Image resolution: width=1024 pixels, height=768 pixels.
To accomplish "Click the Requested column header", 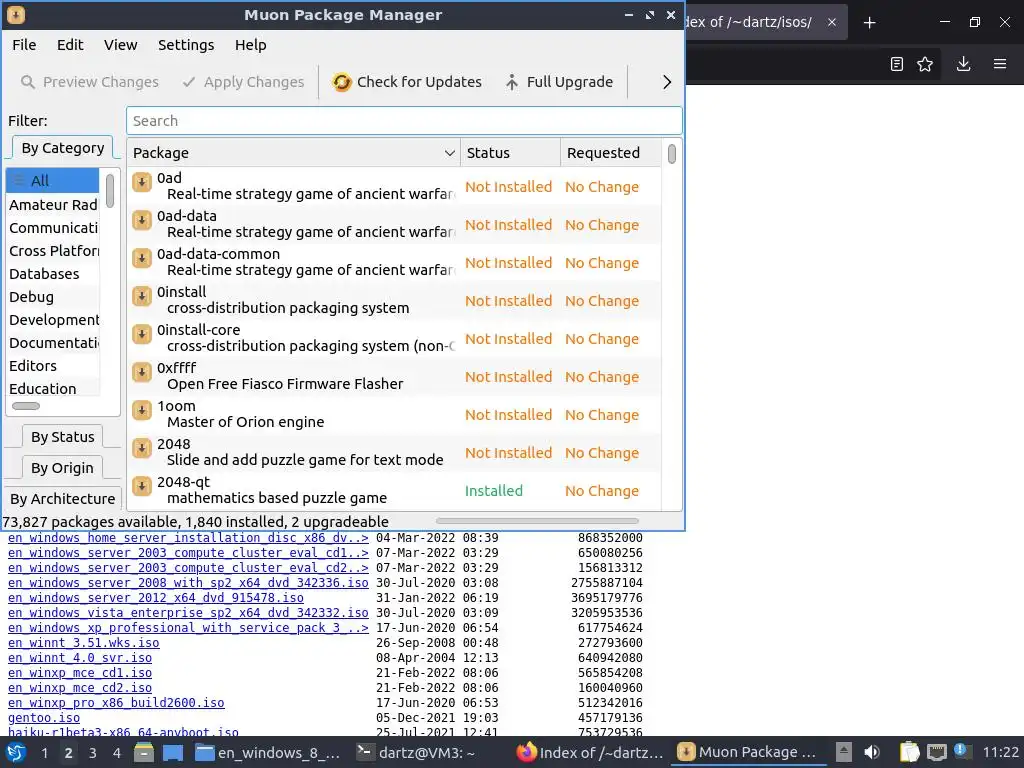I will pos(611,153).
